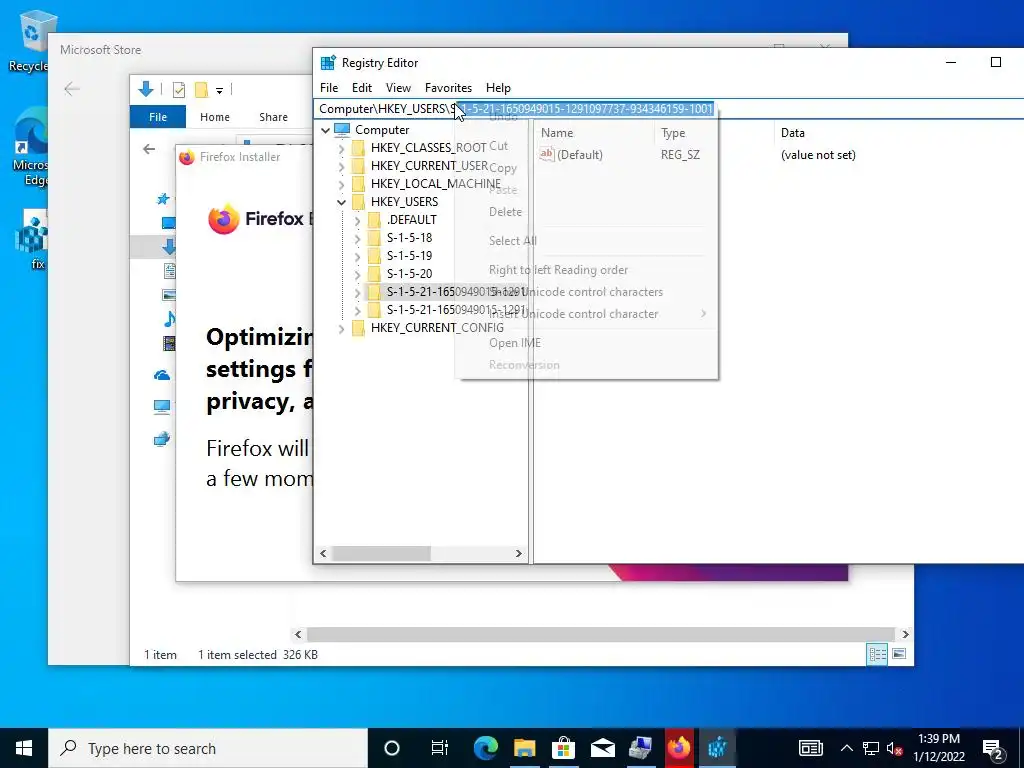Select the HKEY_CURRENT_CONFIG key
This screenshot has width=1024, height=768.
point(437,328)
